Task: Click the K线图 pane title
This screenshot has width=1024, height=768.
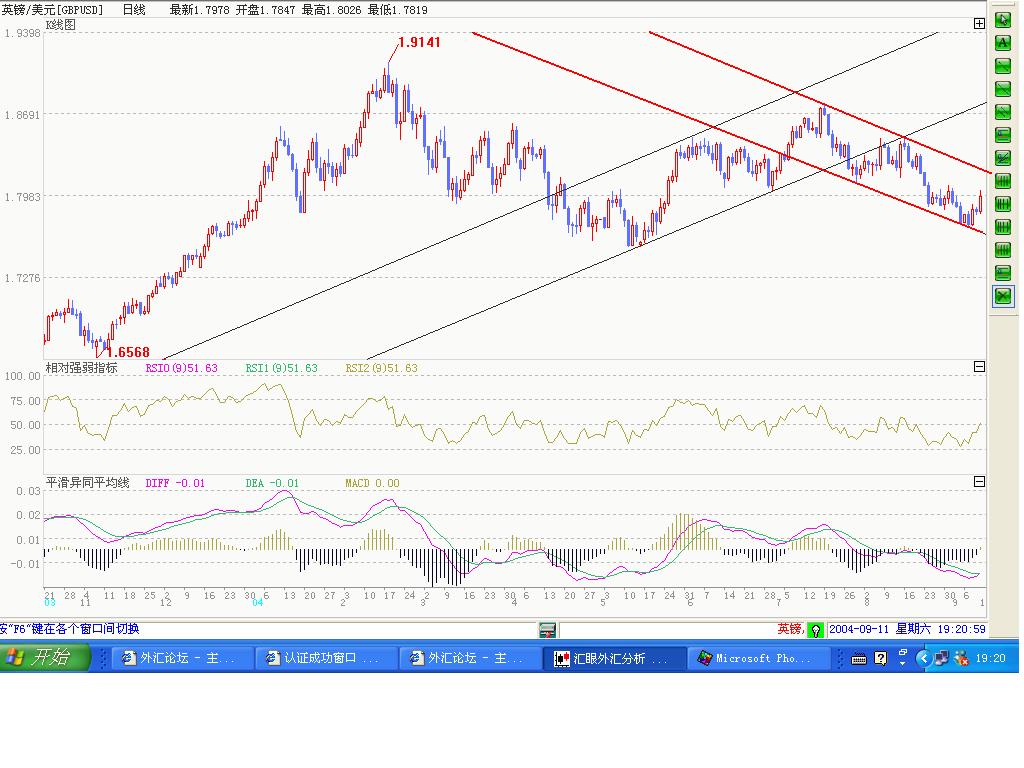Action: coord(61,25)
